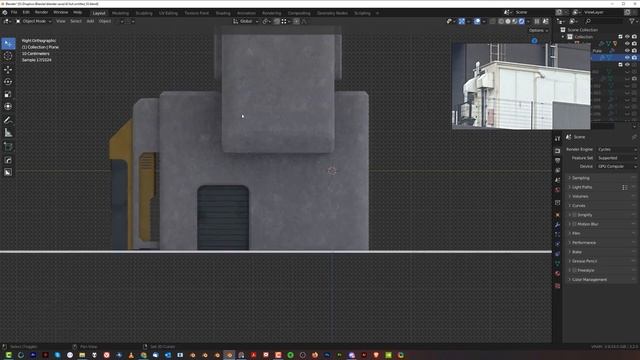Screen dimensions: 640x360
Task: Select the Rotate tool
Action: 8,82
